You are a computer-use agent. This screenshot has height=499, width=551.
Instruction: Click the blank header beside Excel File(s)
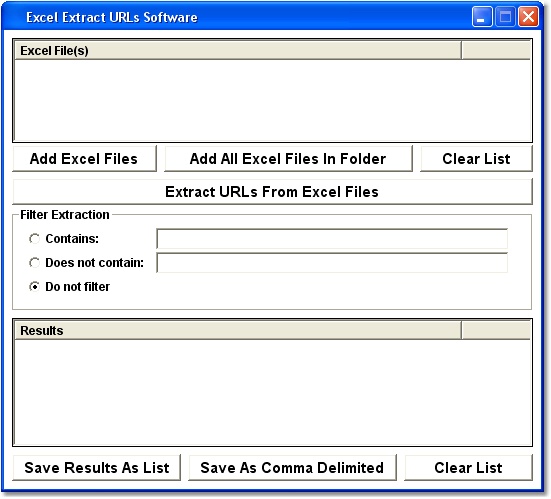click(x=496, y=51)
